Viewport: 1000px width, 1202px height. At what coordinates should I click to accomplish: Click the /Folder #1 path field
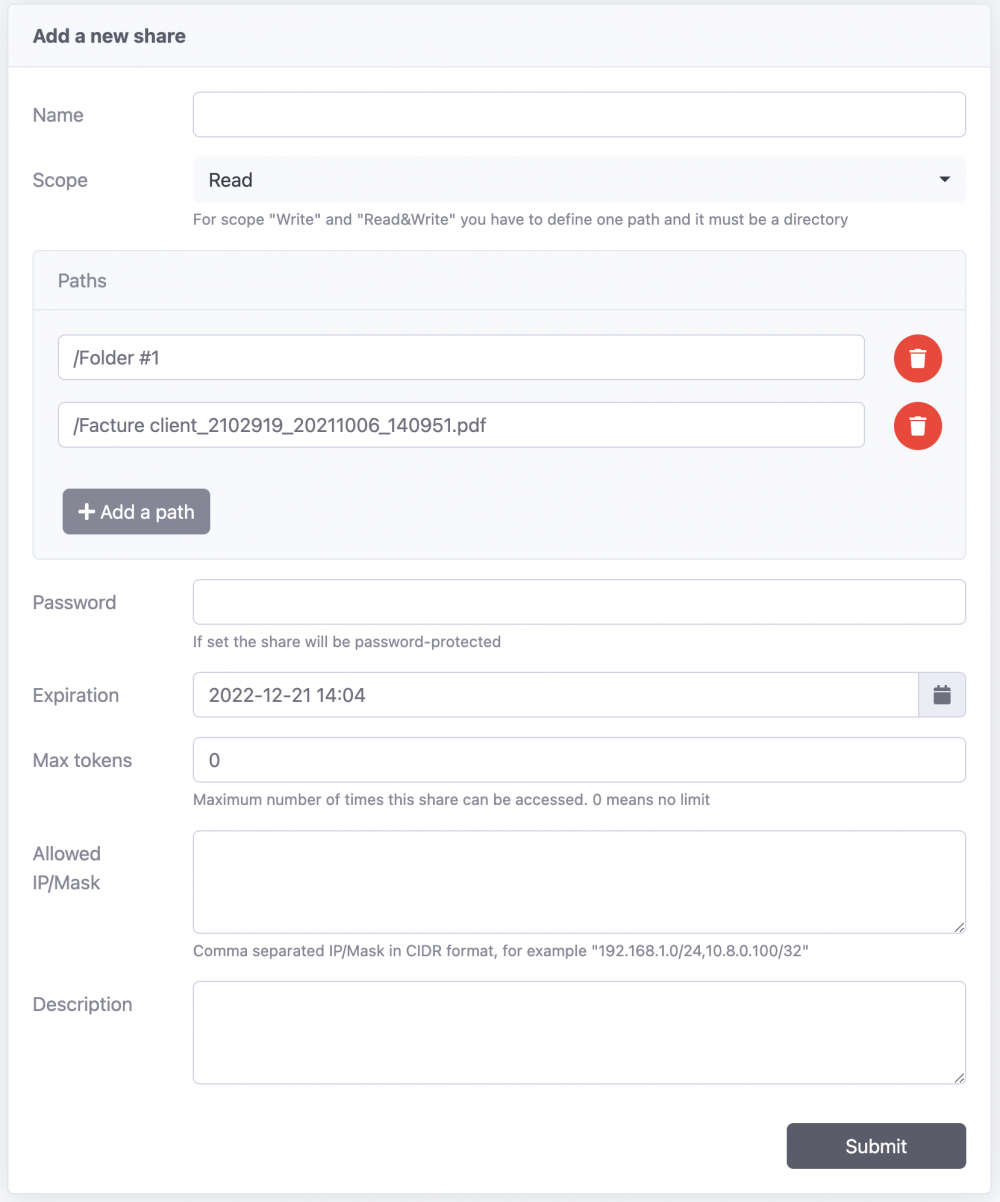460,358
